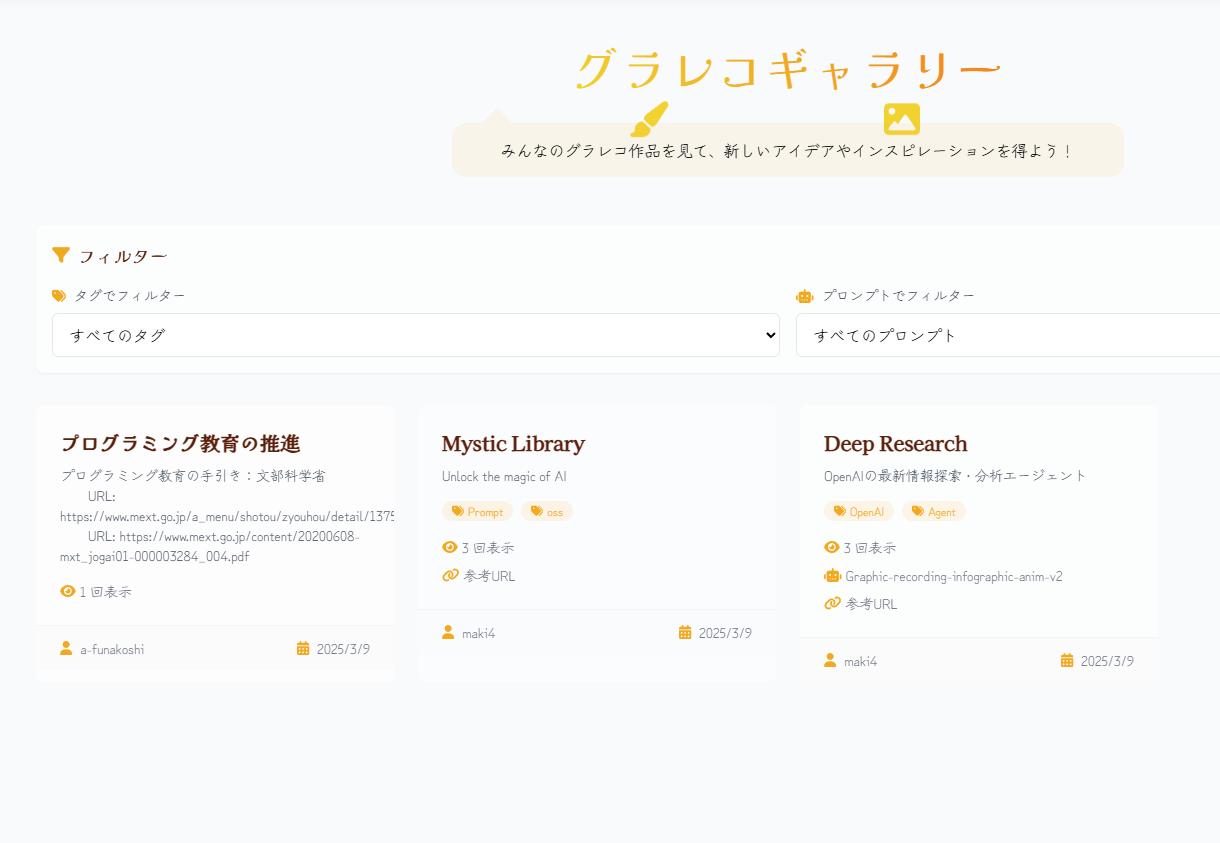Screen dimensions: 1220x843
Task: Open the Deep Research card title
Action: pos(895,443)
